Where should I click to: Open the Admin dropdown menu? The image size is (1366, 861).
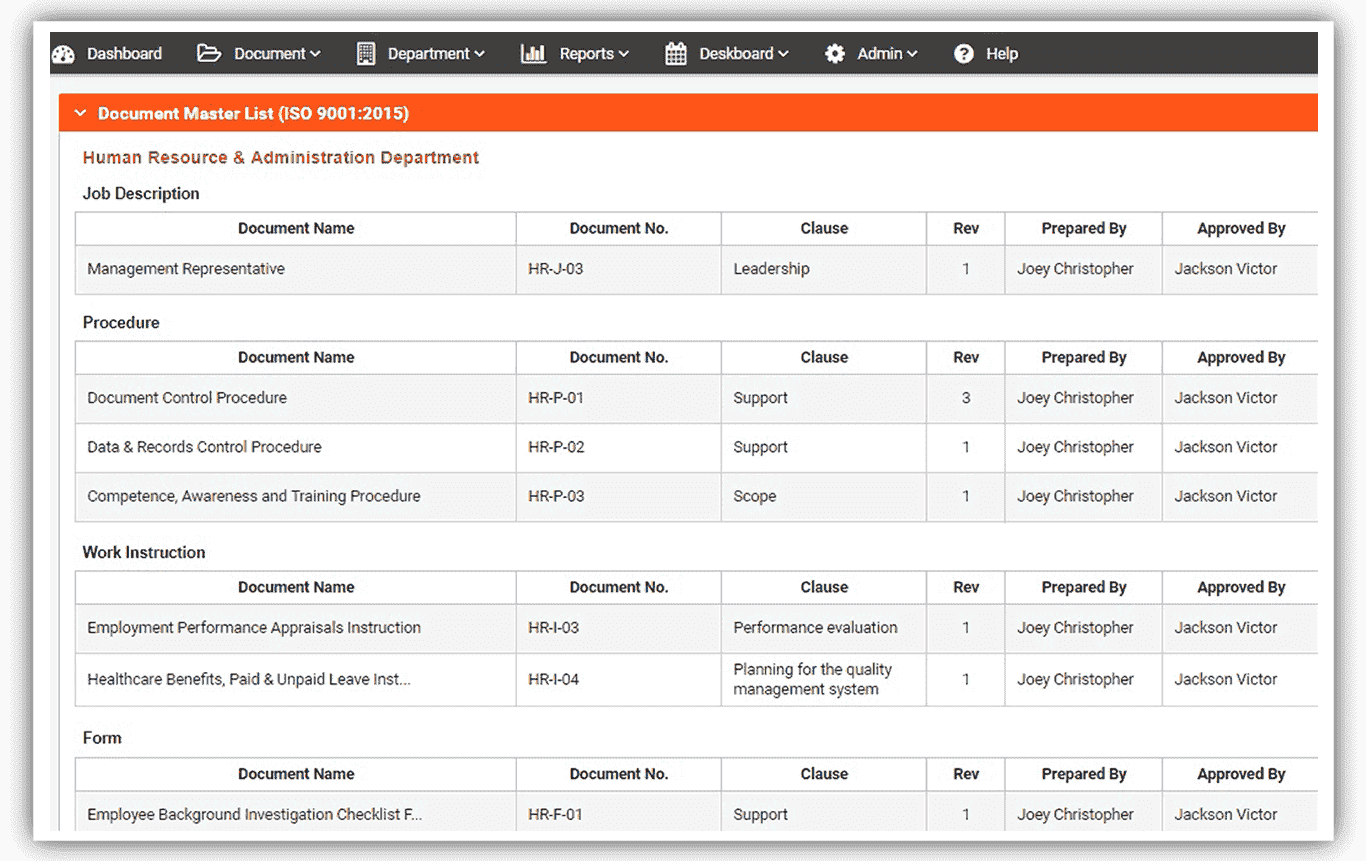point(881,53)
